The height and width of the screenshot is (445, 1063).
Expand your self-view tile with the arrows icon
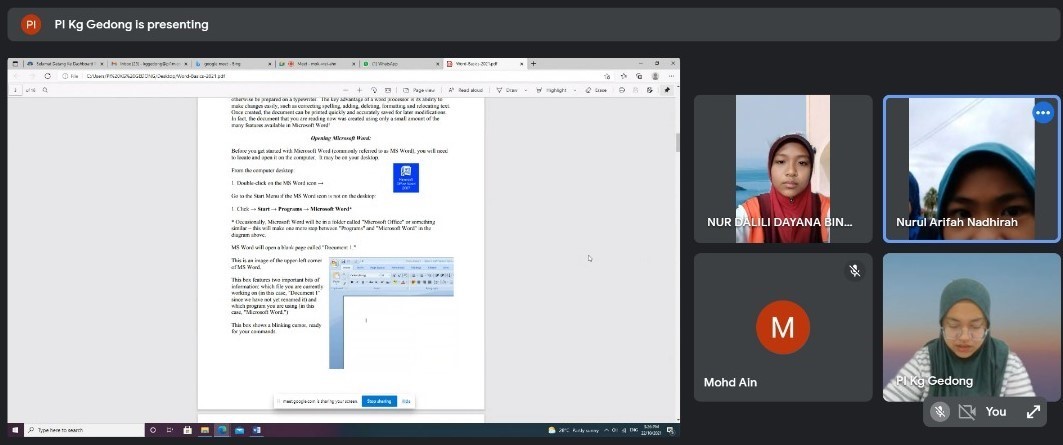[x=1033, y=411]
